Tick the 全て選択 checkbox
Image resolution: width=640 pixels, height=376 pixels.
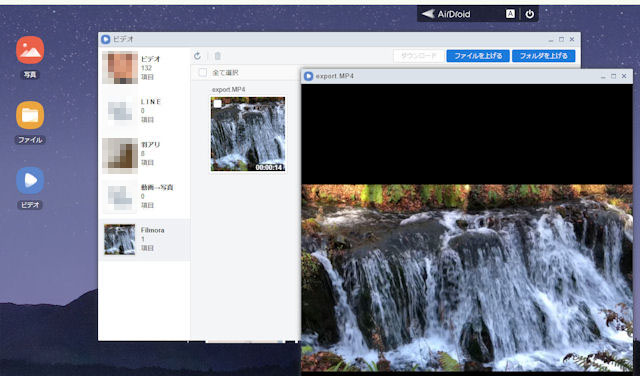(202, 73)
